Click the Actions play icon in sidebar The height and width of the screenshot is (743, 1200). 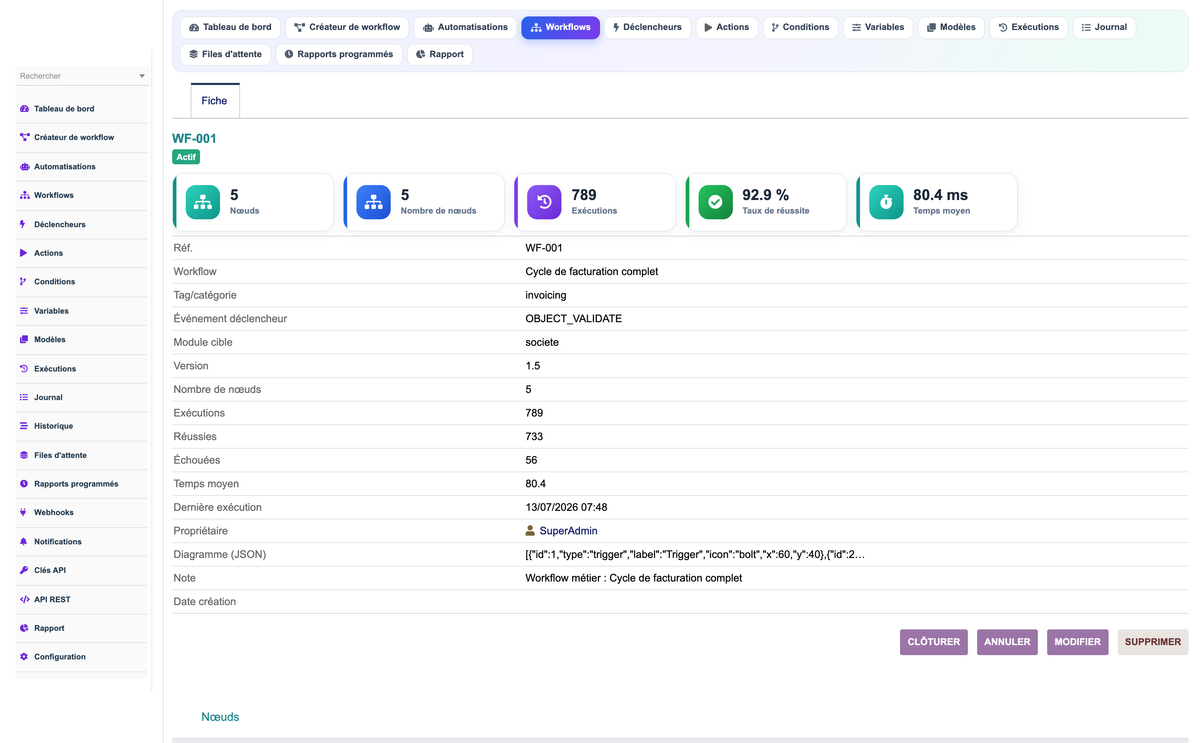coord(23,253)
